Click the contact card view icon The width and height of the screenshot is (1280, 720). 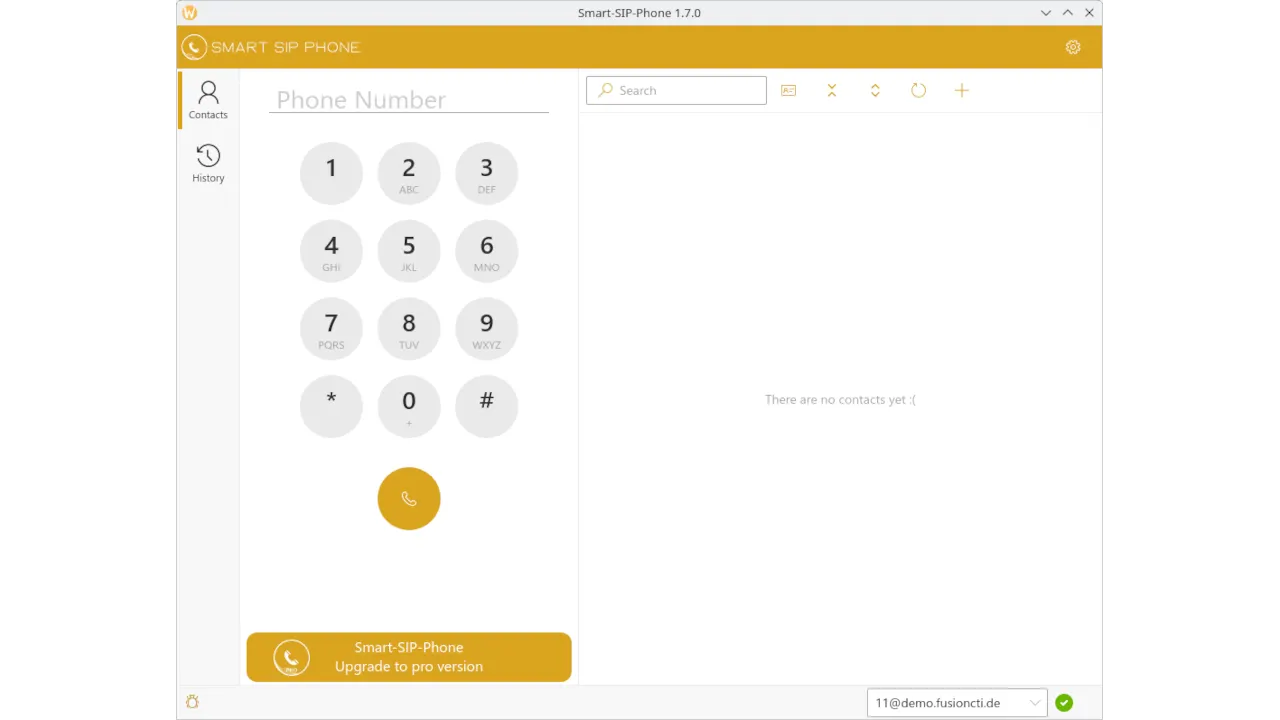point(789,90)
